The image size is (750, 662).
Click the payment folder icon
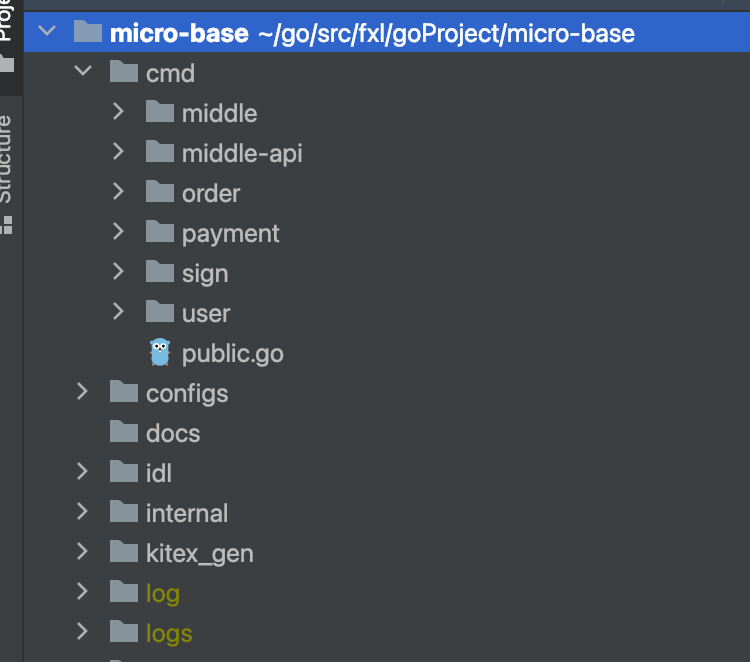(x=160, y=232)
